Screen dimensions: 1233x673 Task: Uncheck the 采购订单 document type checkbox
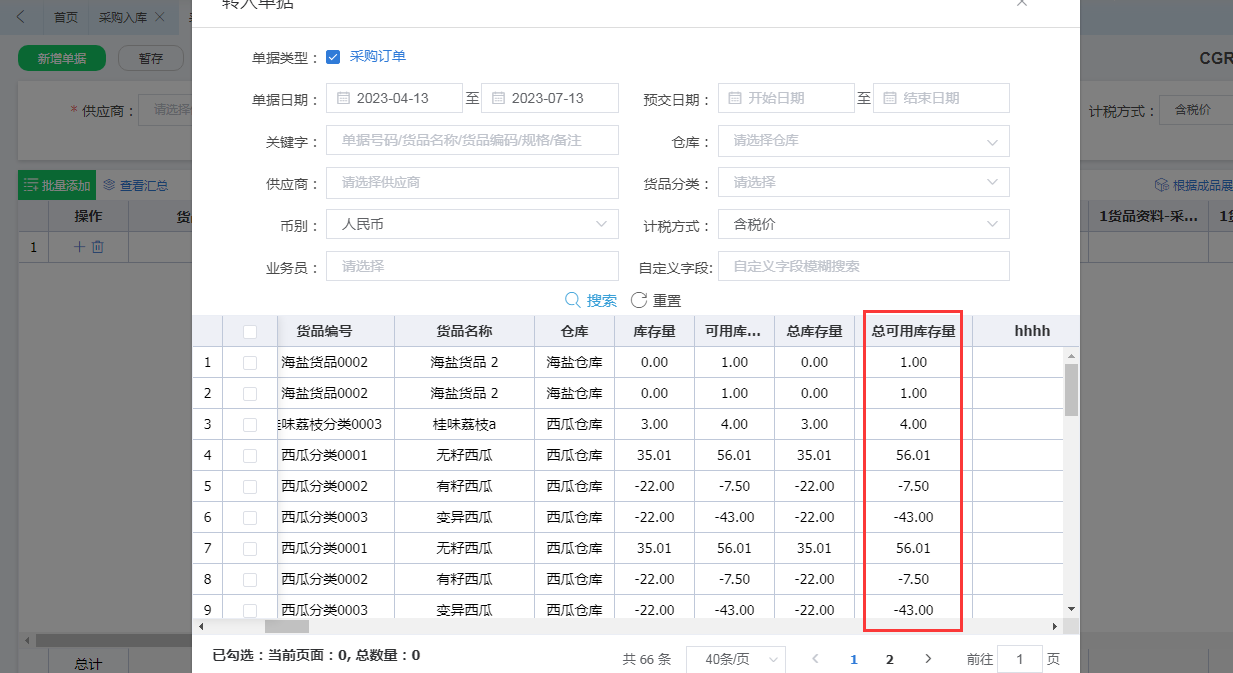pos(333,57)
